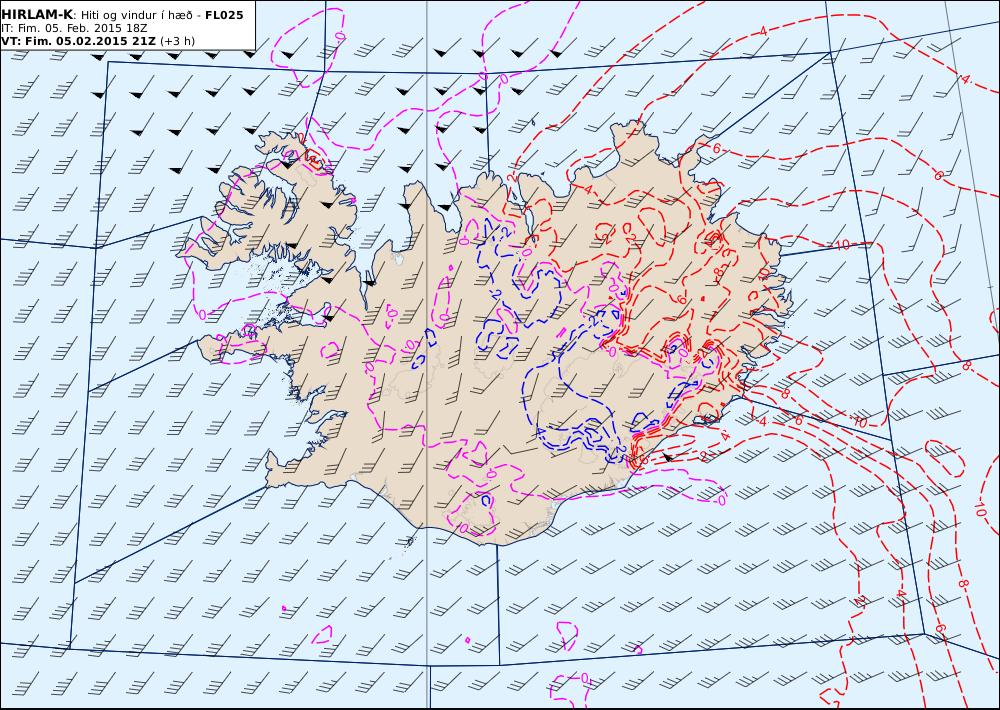The height and width of the screenshot is (710, 1000).
Task: Click the 'IT: Fim. 05. Feb. 2015 18Z' line
Action: click(x=75, y=28)
